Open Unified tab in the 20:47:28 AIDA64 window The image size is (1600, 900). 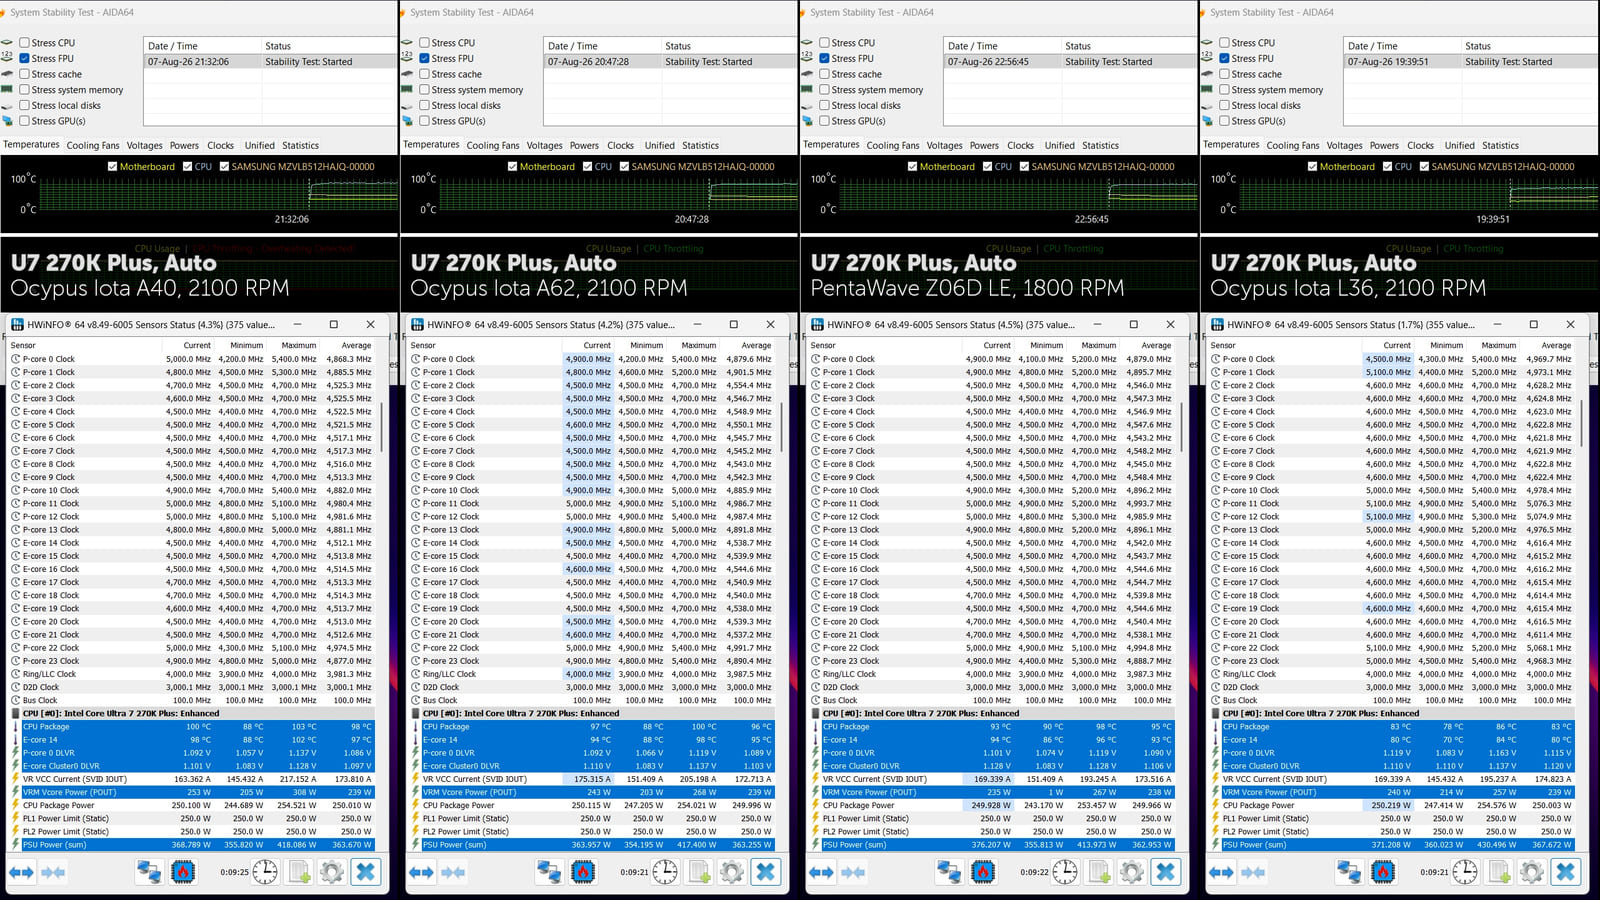(659, 145)
